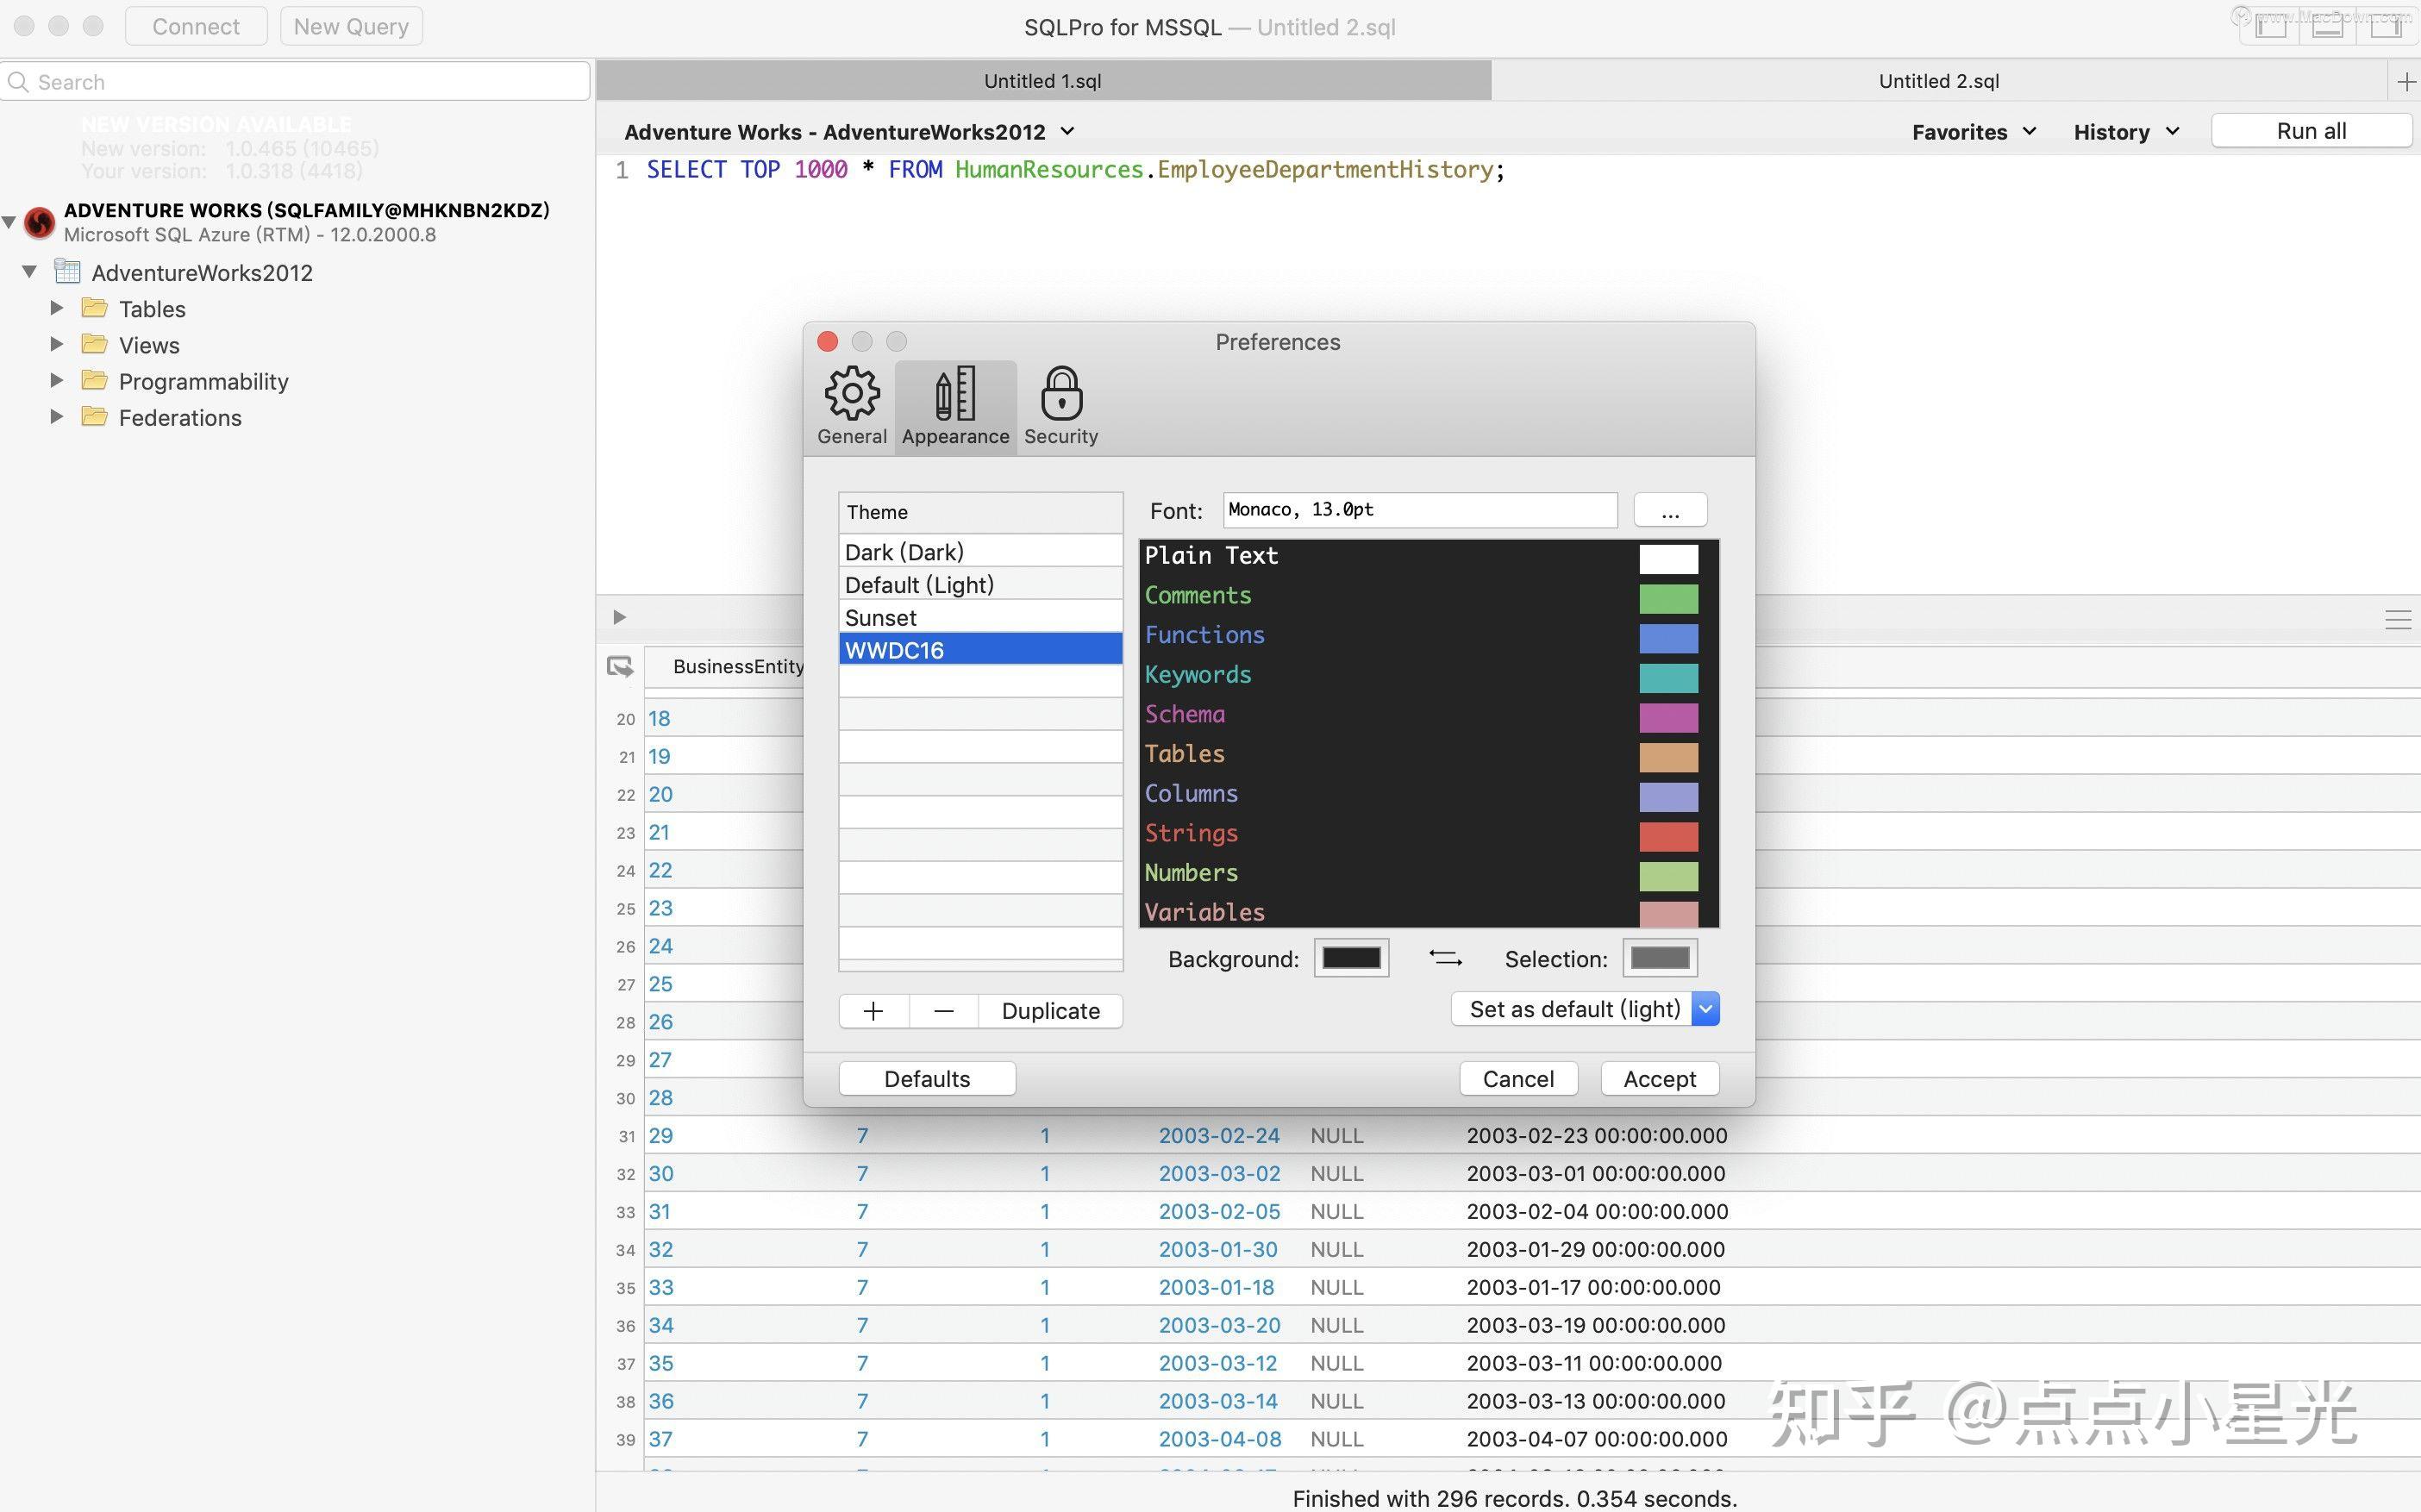Screen dimensions: 2421x1512
Task: Click the search magnifier in the sidebar
Action: click(x=18, y=81)
